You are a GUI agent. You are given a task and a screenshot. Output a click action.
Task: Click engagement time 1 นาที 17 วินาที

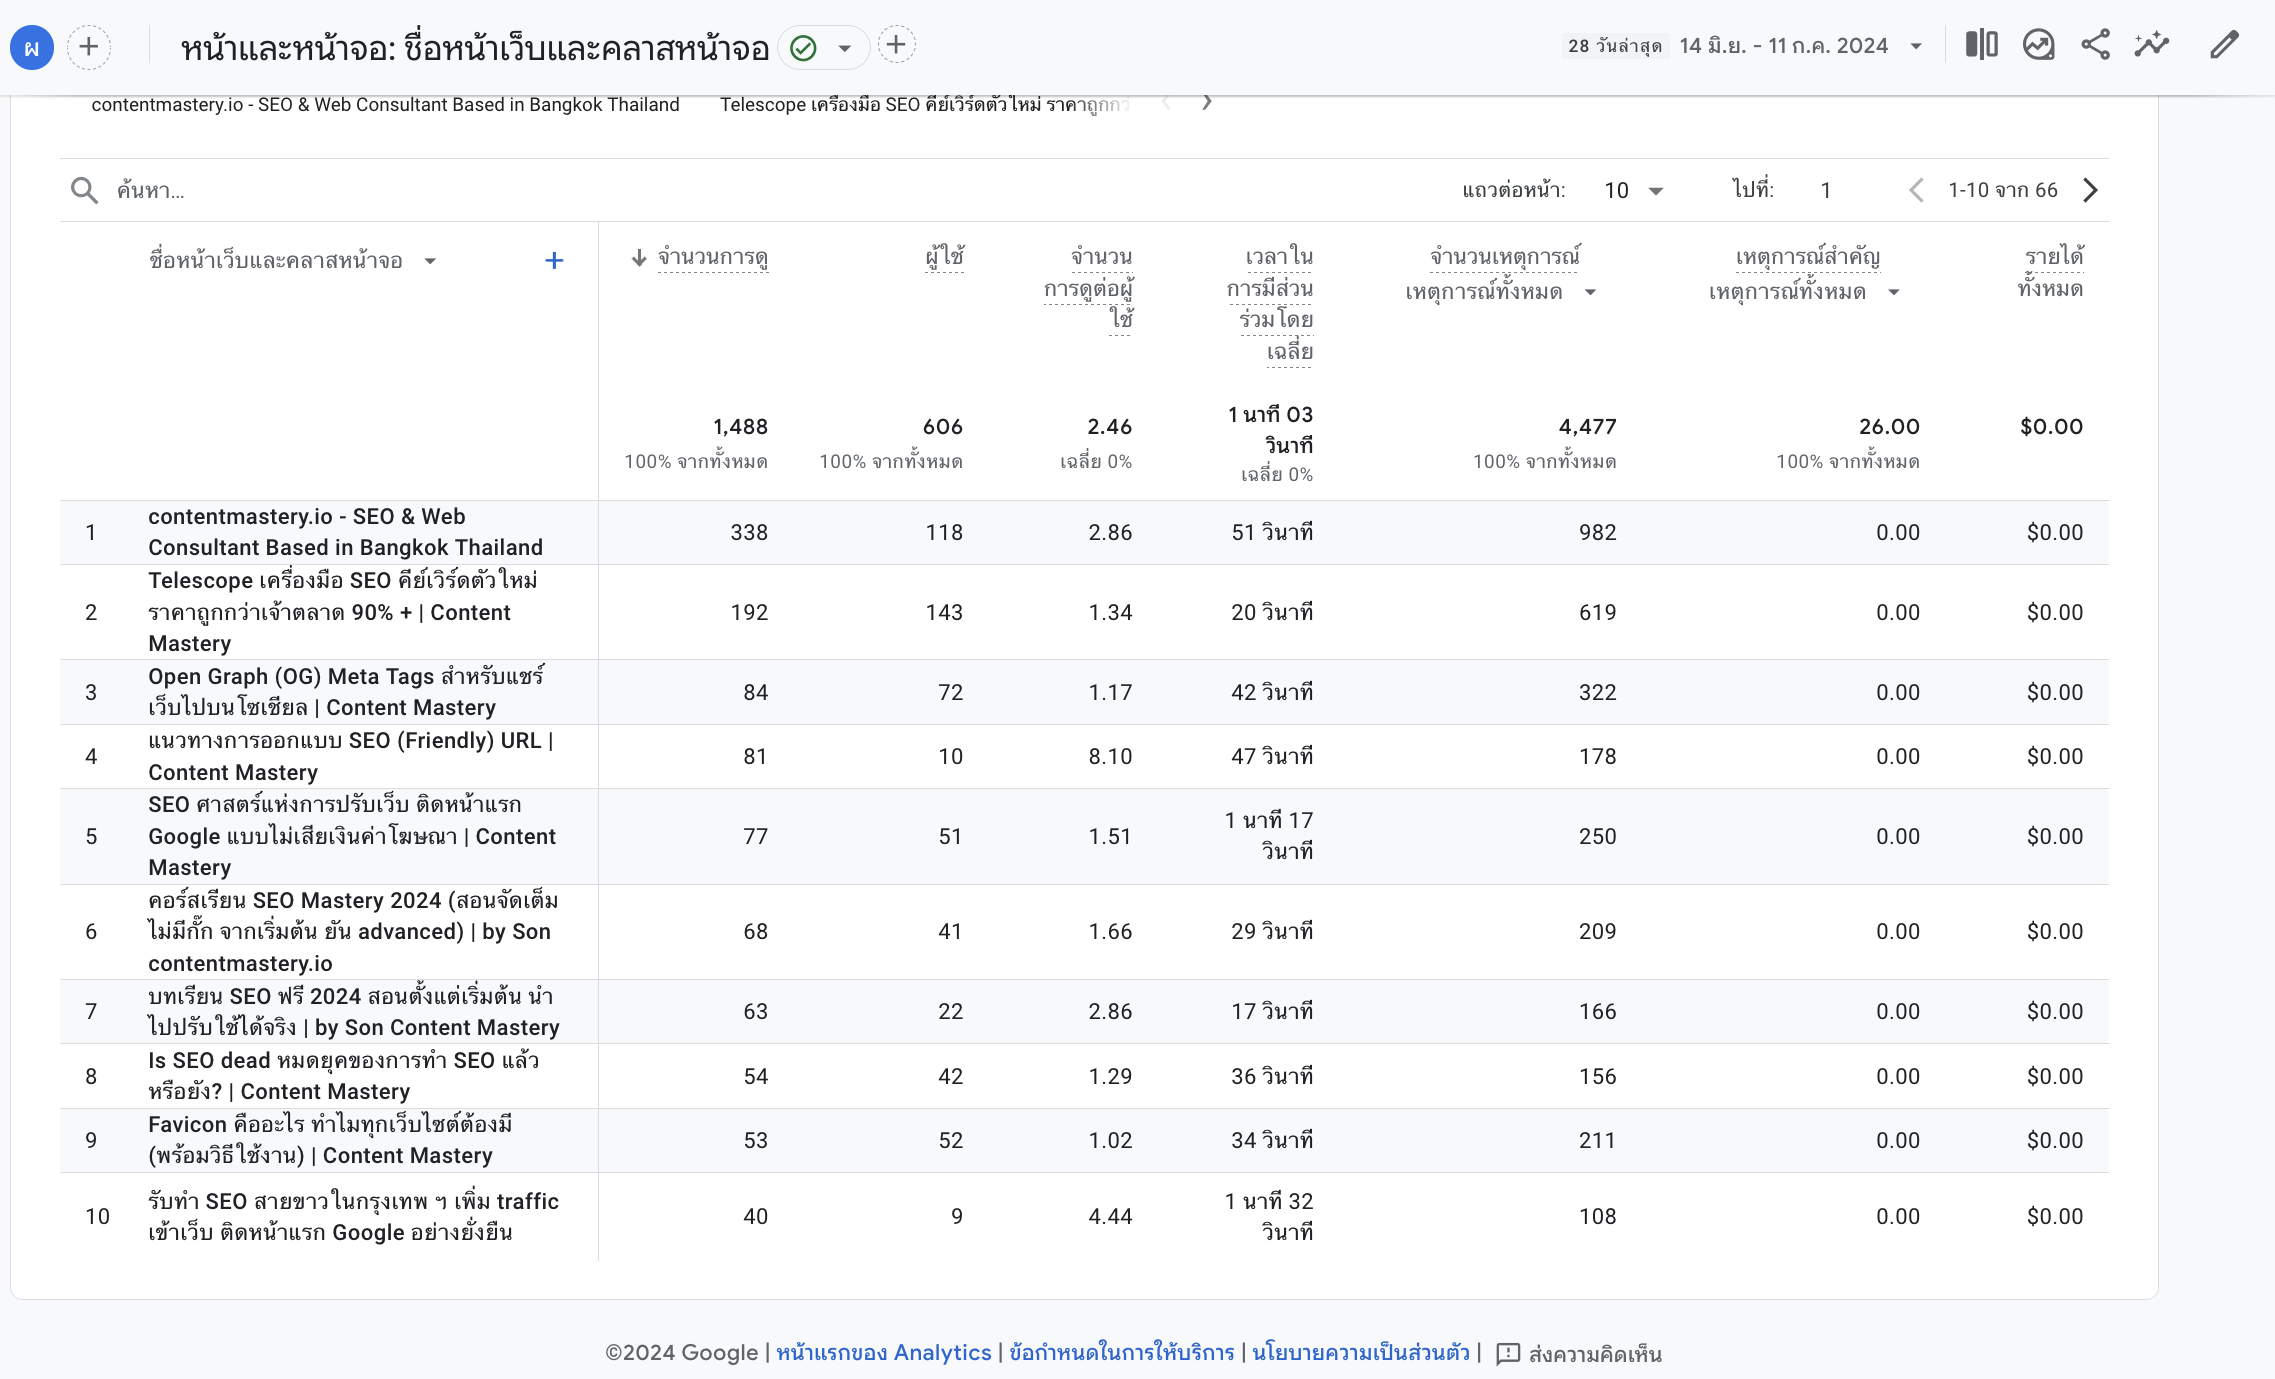[1269, 836]
